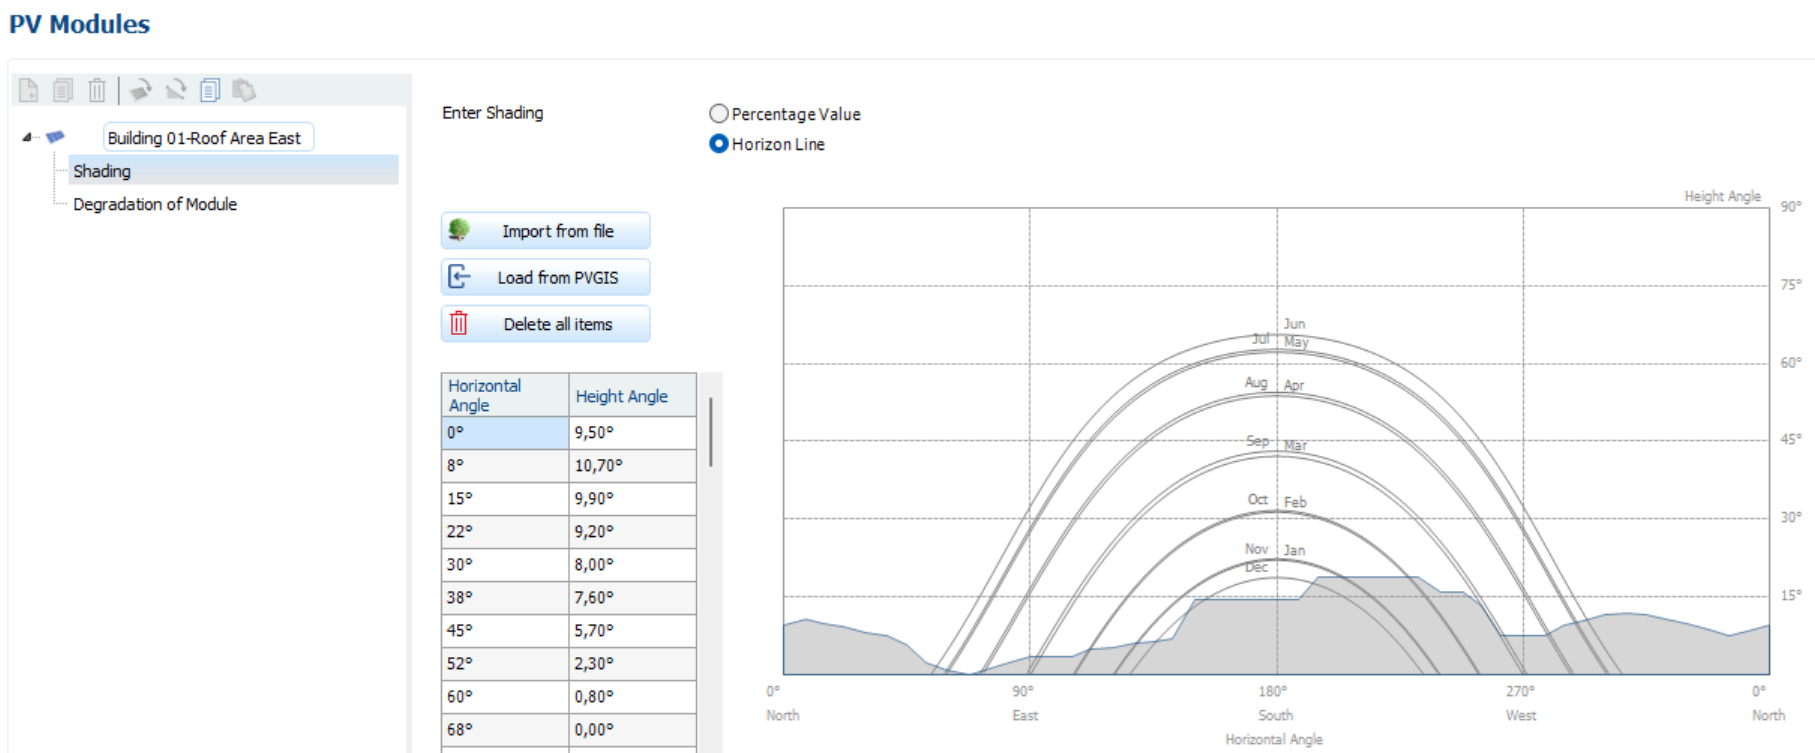Image resolution: width=1815 pixels, height=753 pixels.
Task: Click the paste icon in the tree toolbar
Action: pyautogui.click(x=244, y=90)
